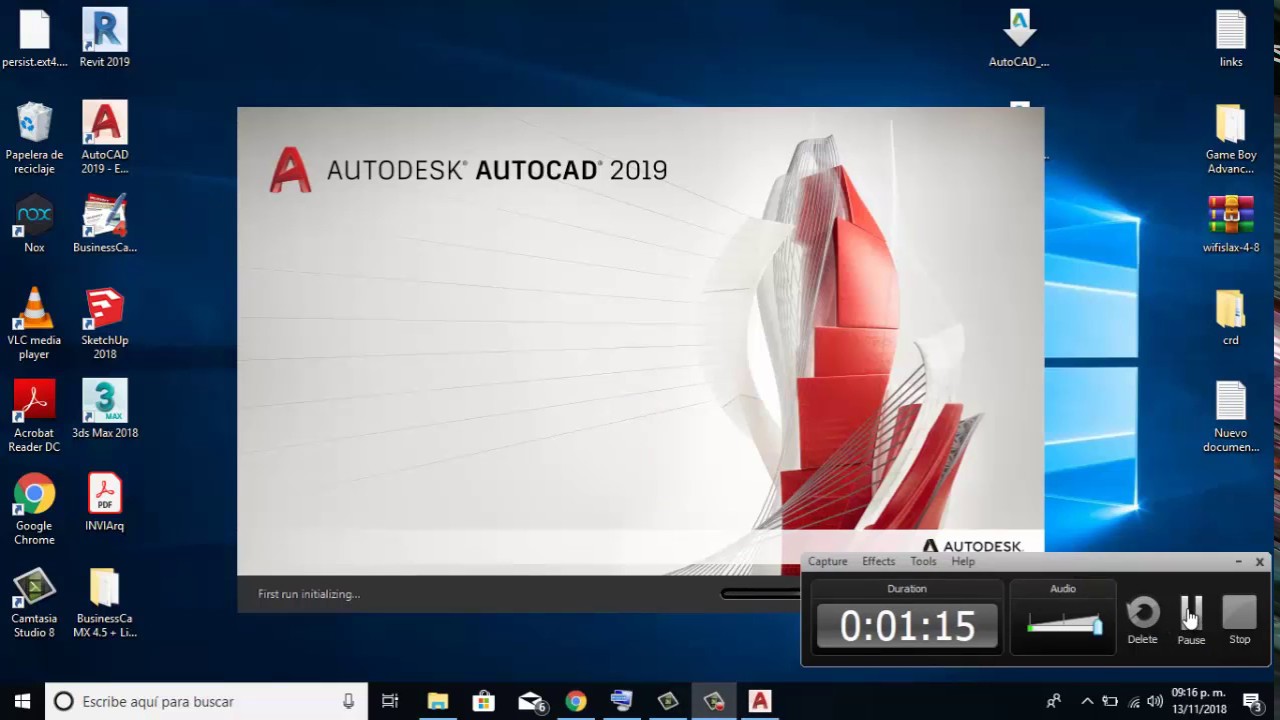The image size is (1280, 720).
Task: Click the 0:01:15 duration display
Action: 907,626
